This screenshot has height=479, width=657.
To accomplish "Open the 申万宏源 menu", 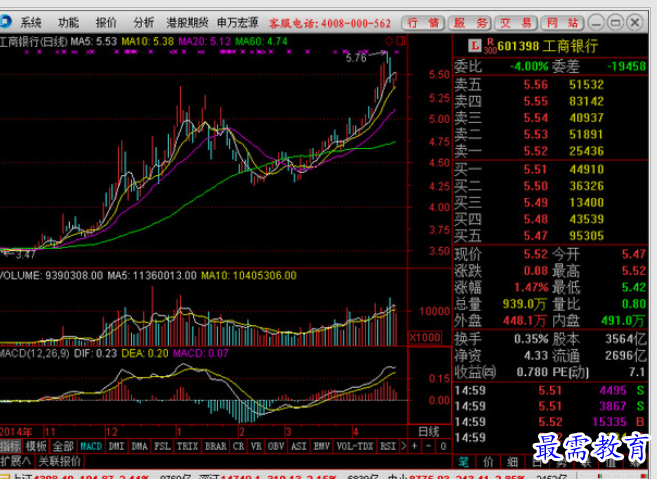I will 238,22.
